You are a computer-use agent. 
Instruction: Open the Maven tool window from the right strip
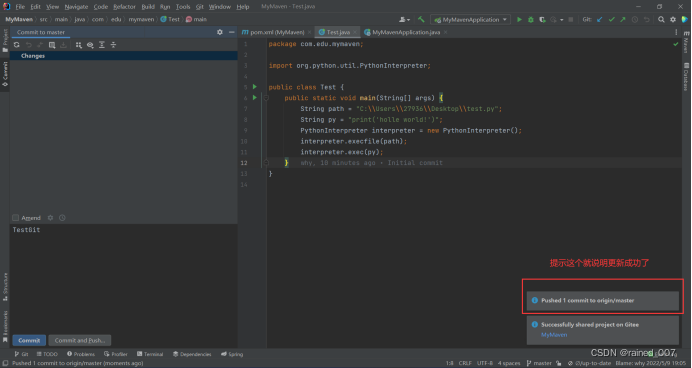(686, 42)
